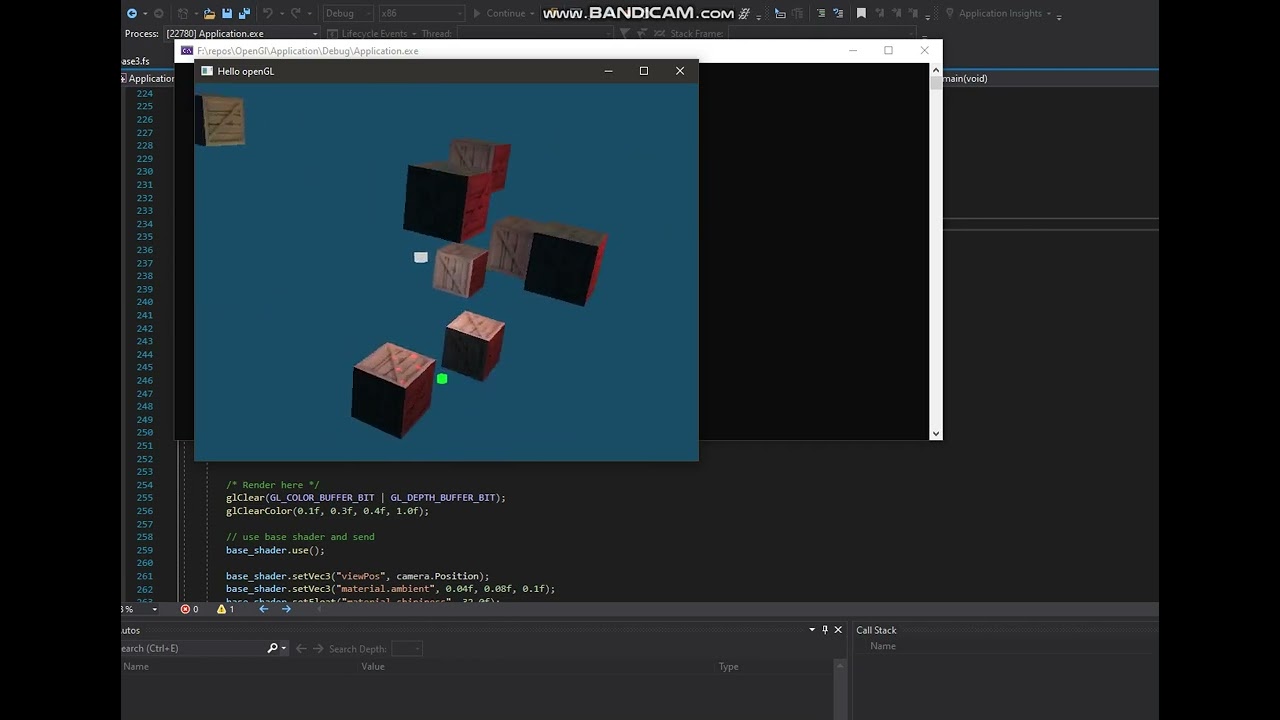The image size is (1280, 720).
Task: Open the x86 platform dropdown
Action: pos(421,13)
